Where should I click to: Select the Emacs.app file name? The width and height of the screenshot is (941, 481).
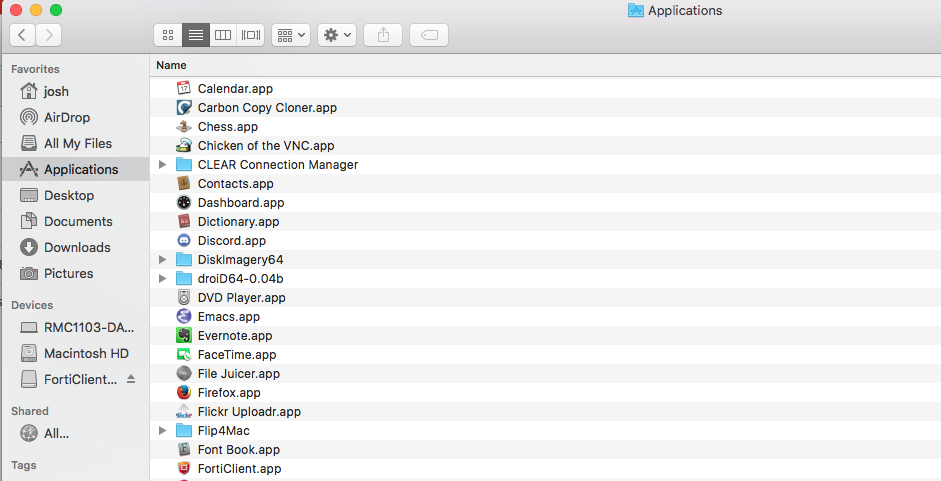(229, 316)
